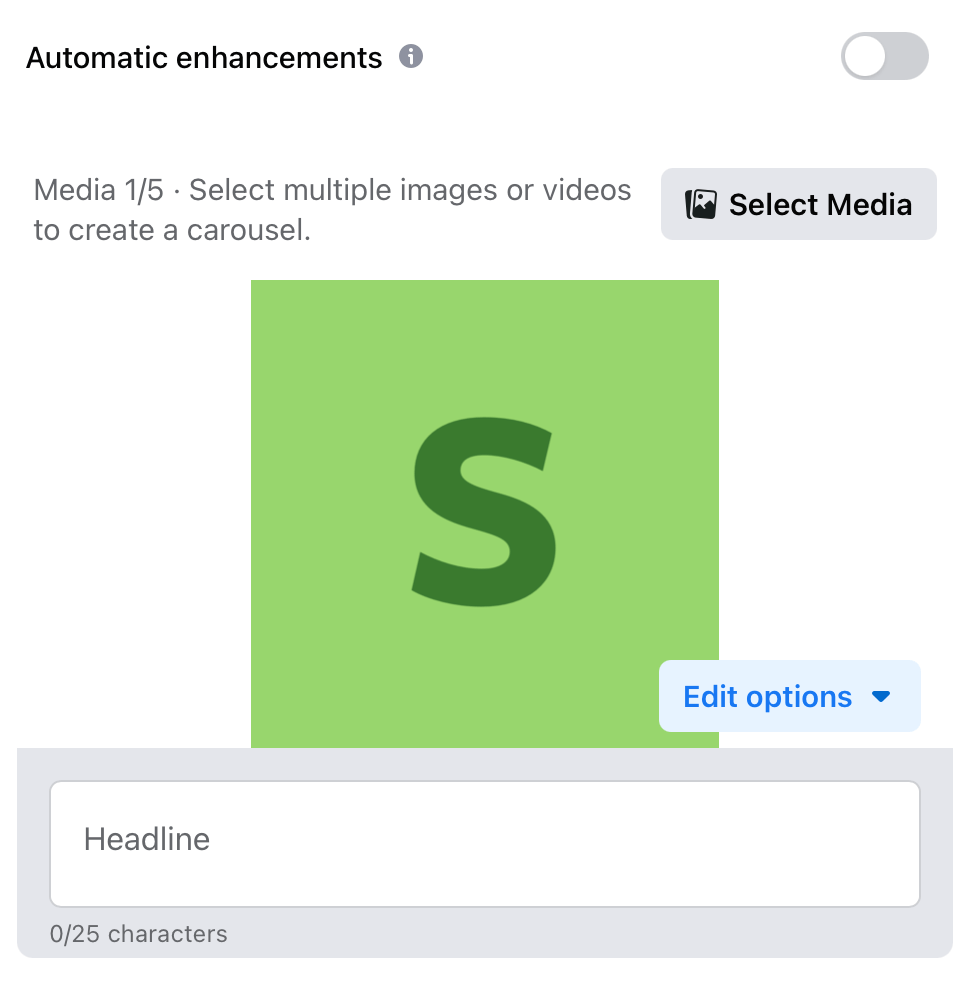Click the Media 1/5 carousel instruction text

[332, 210]
